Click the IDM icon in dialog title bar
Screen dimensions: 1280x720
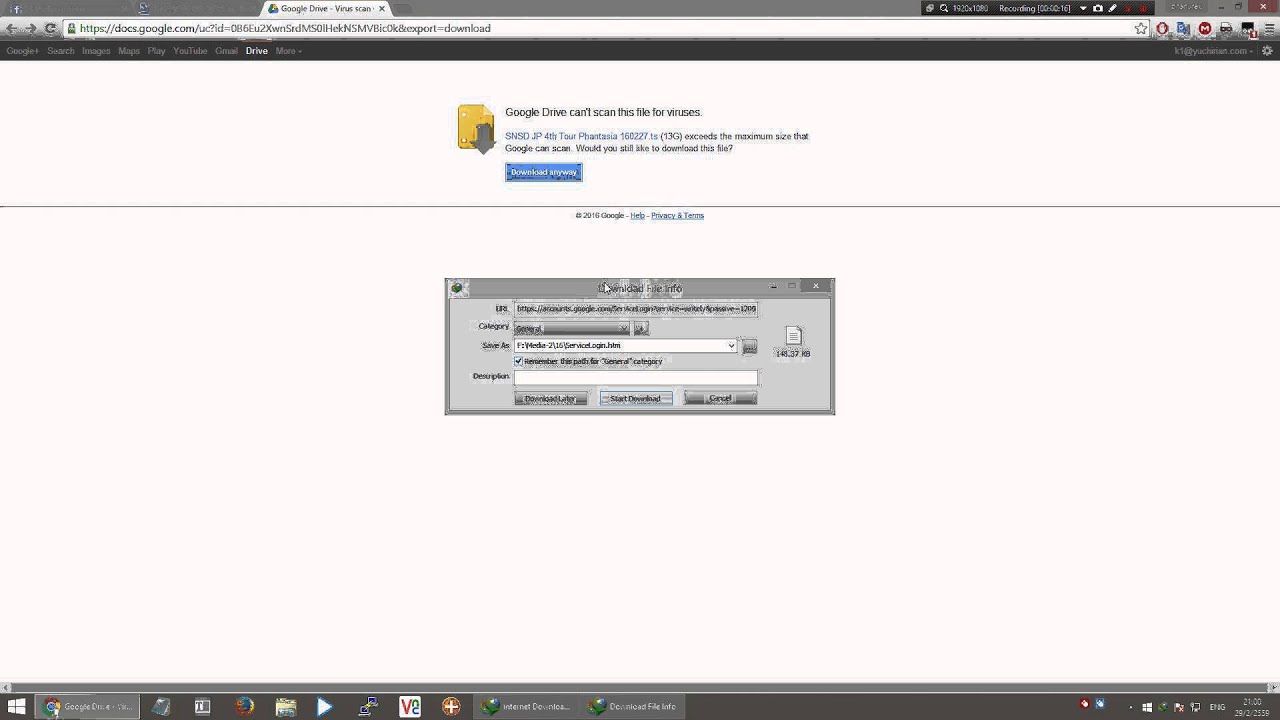458,288
